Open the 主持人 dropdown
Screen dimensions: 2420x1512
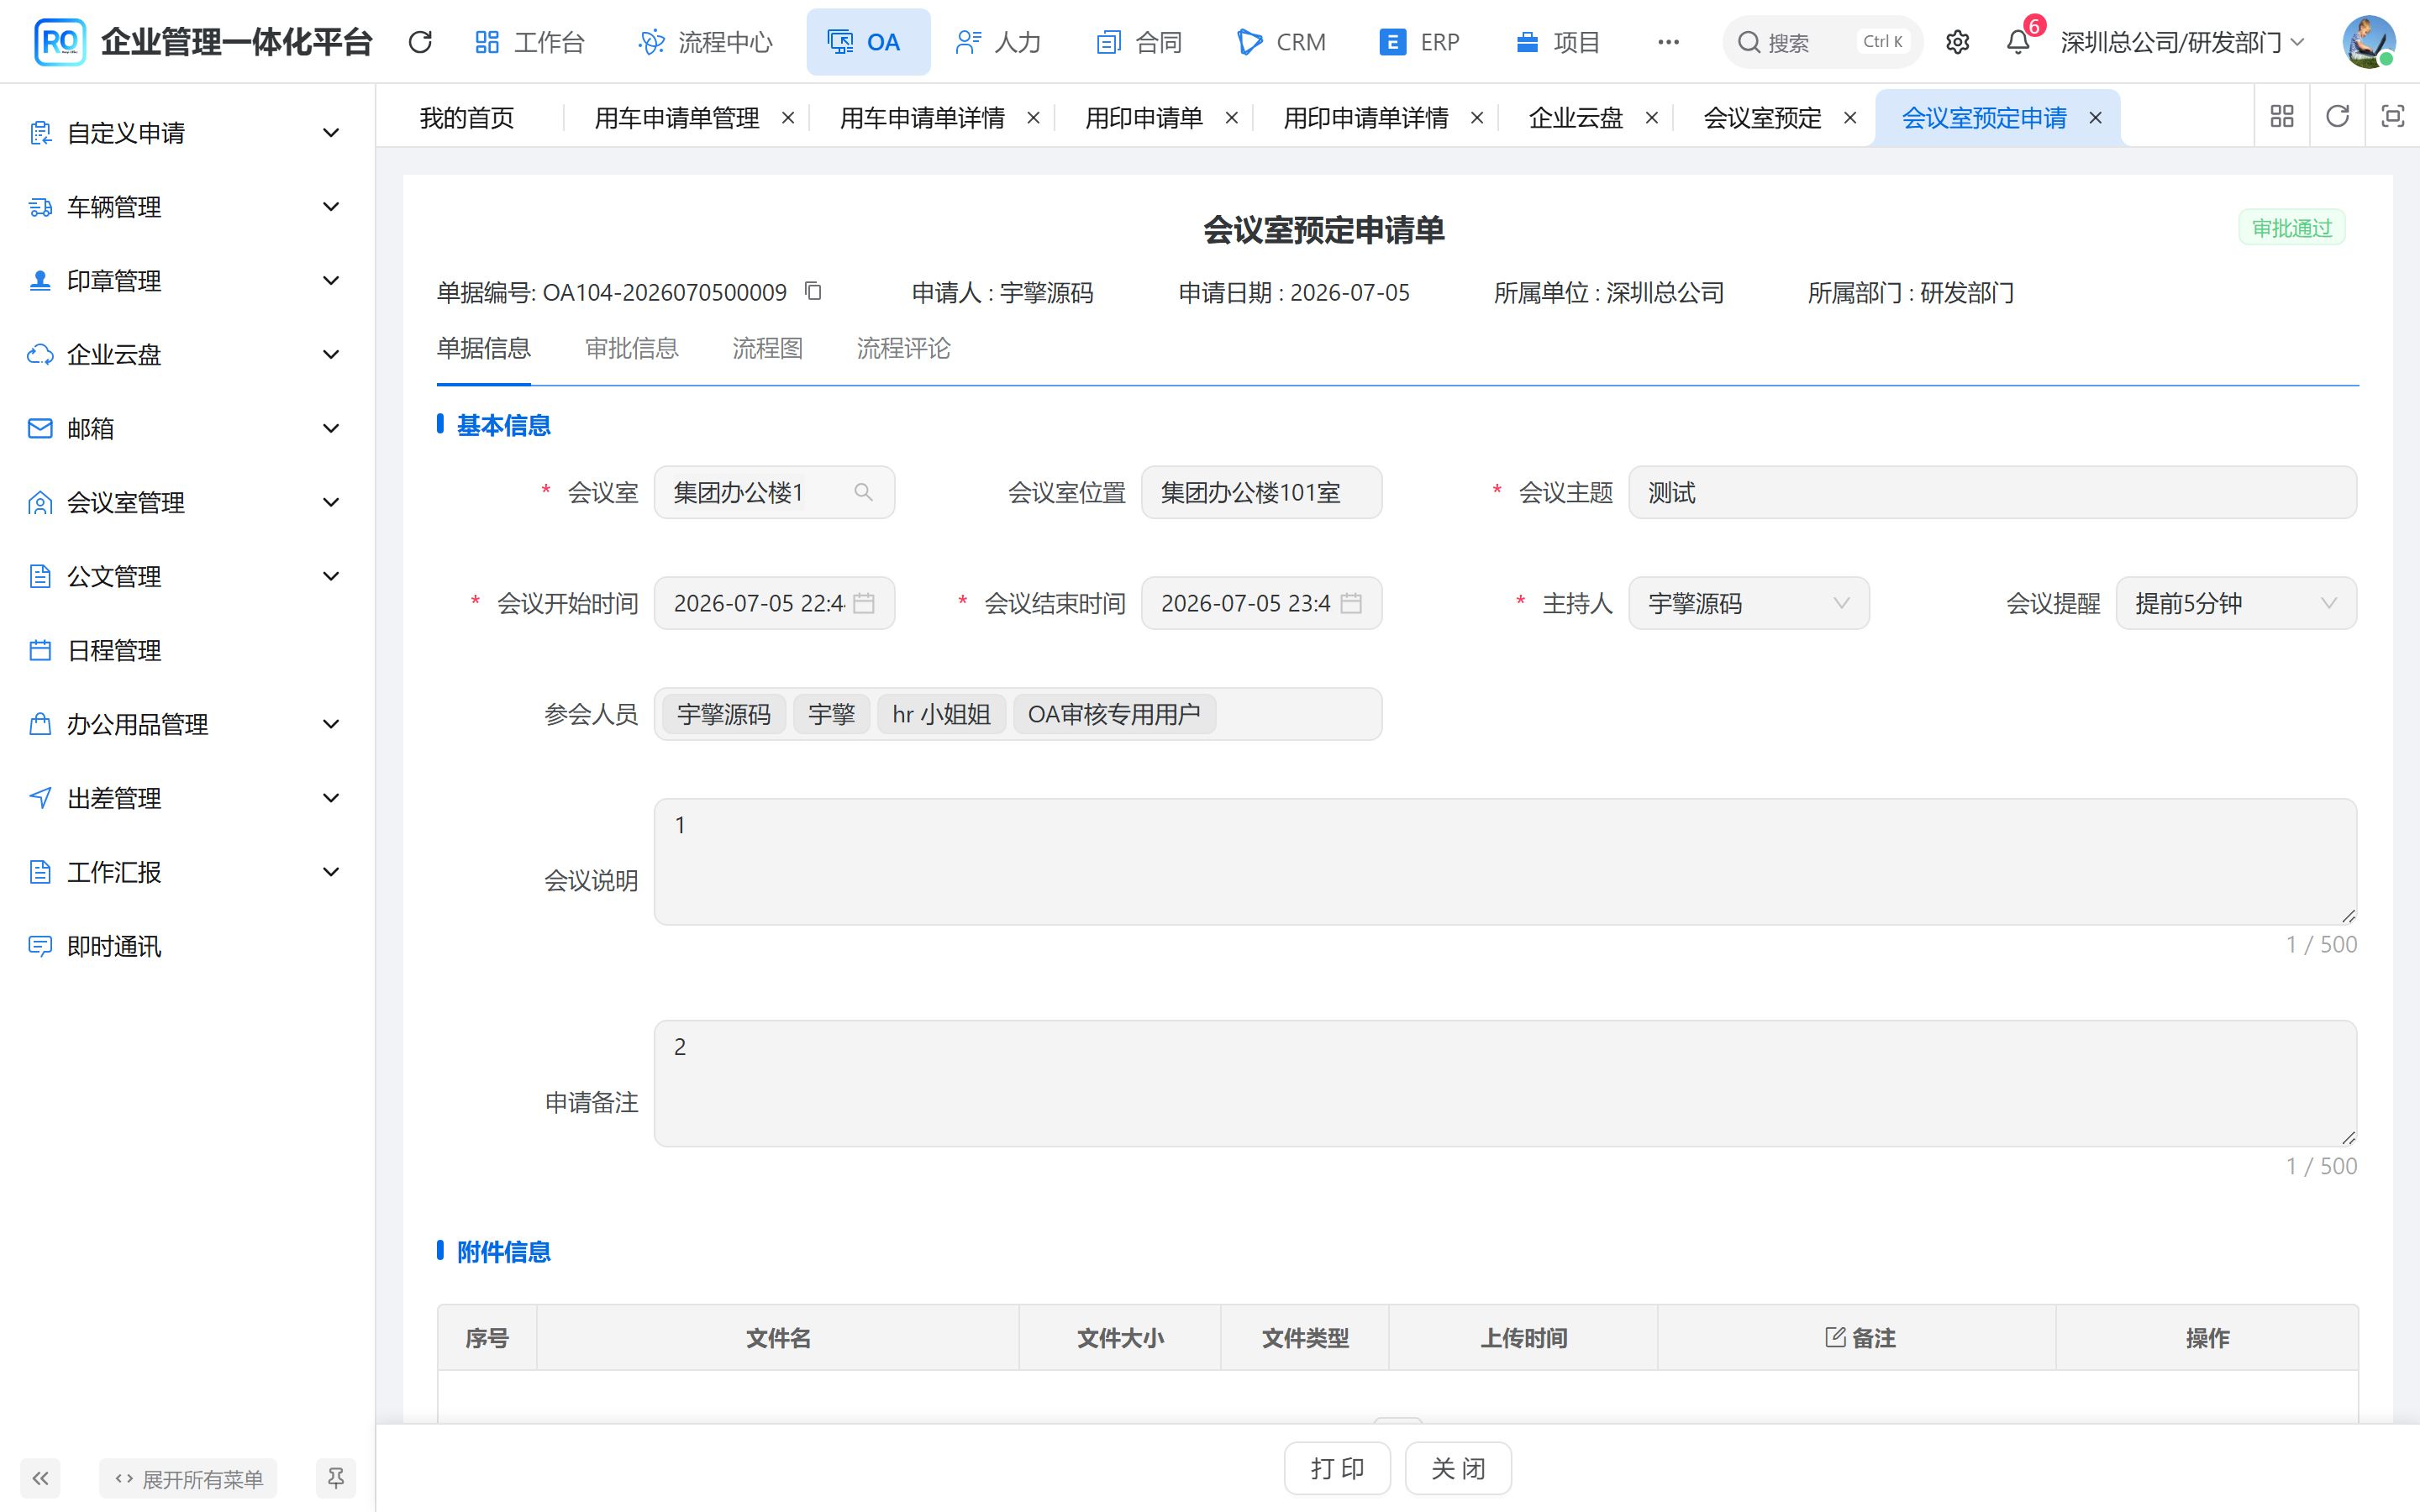(x=1748, y=603)
